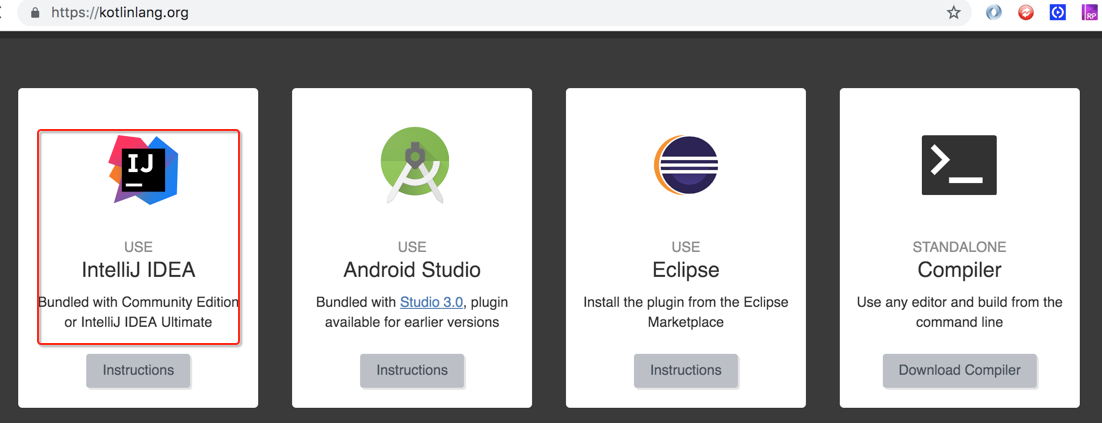Open the purple RP extension icon

tap(1090, 13)
